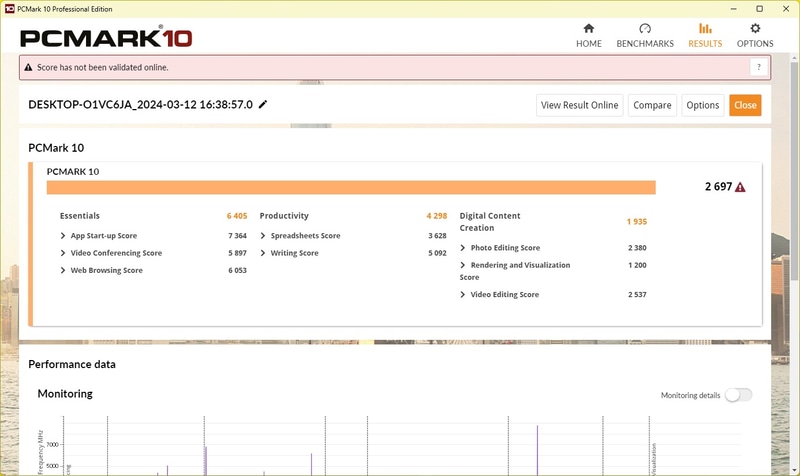
Task: Expand Photo Editing Score
Action: [x=463, y=248]
